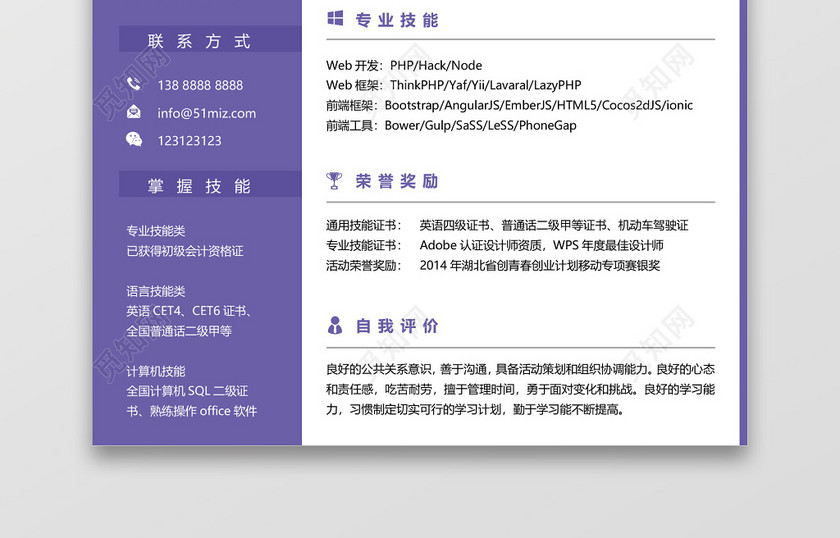Select the line Web 开发: PHP/Hack/Node
The image size is (840, 538).
[404, 65]
